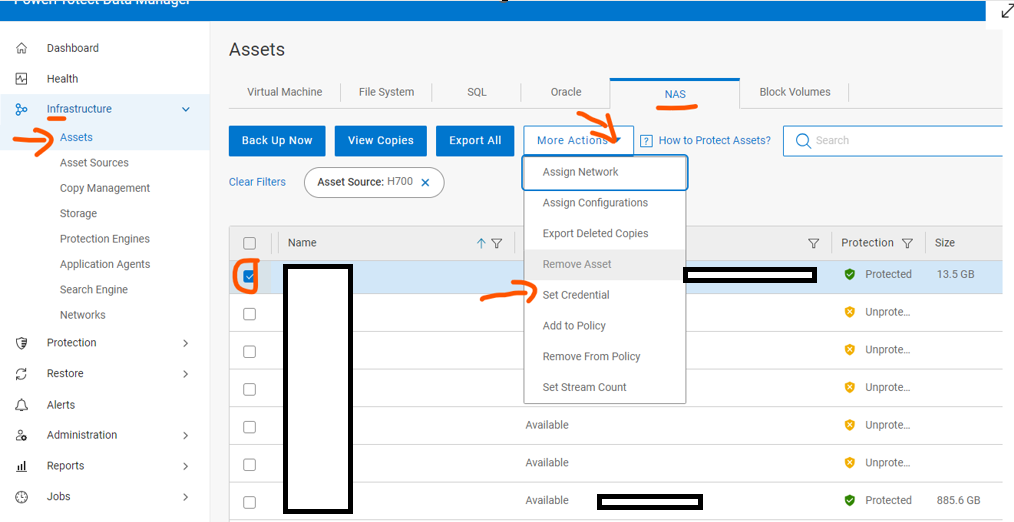Click Export All button

pyautogui.click(x=475, y=141)
